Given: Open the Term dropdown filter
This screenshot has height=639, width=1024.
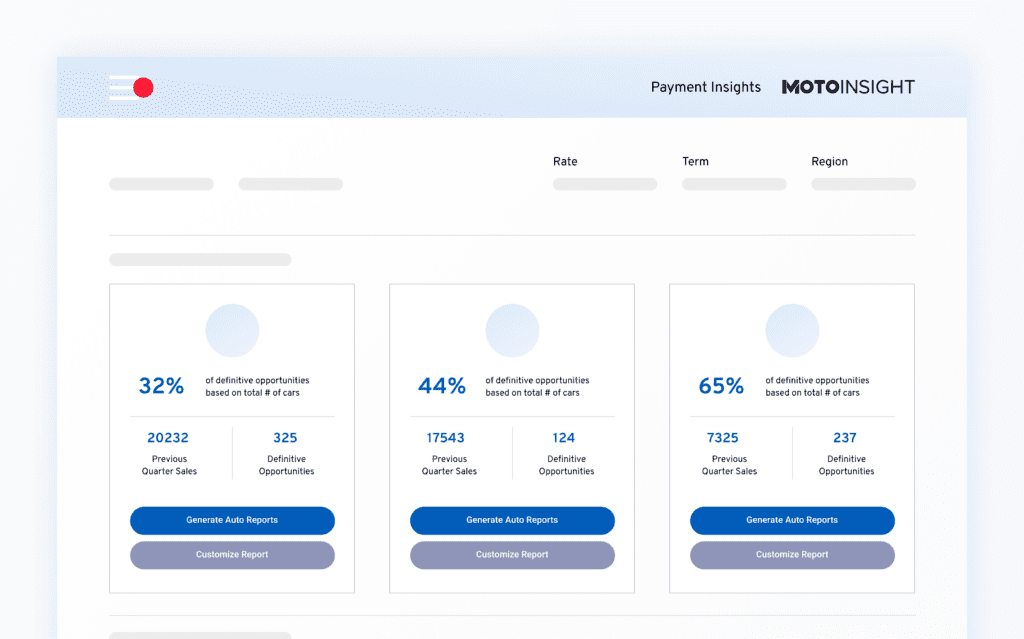Looking at the screenshot, I should [733, 184].
